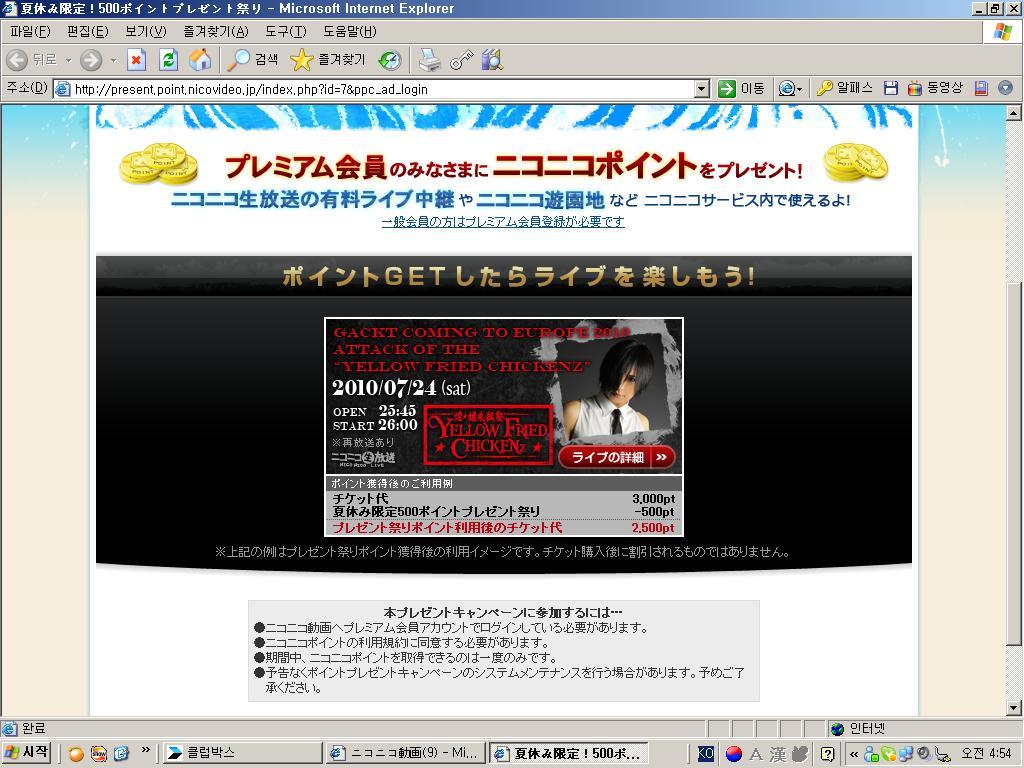Open the 파일(F) menu
Viewport: 1024px width, 768px height.
click(30, 31)
